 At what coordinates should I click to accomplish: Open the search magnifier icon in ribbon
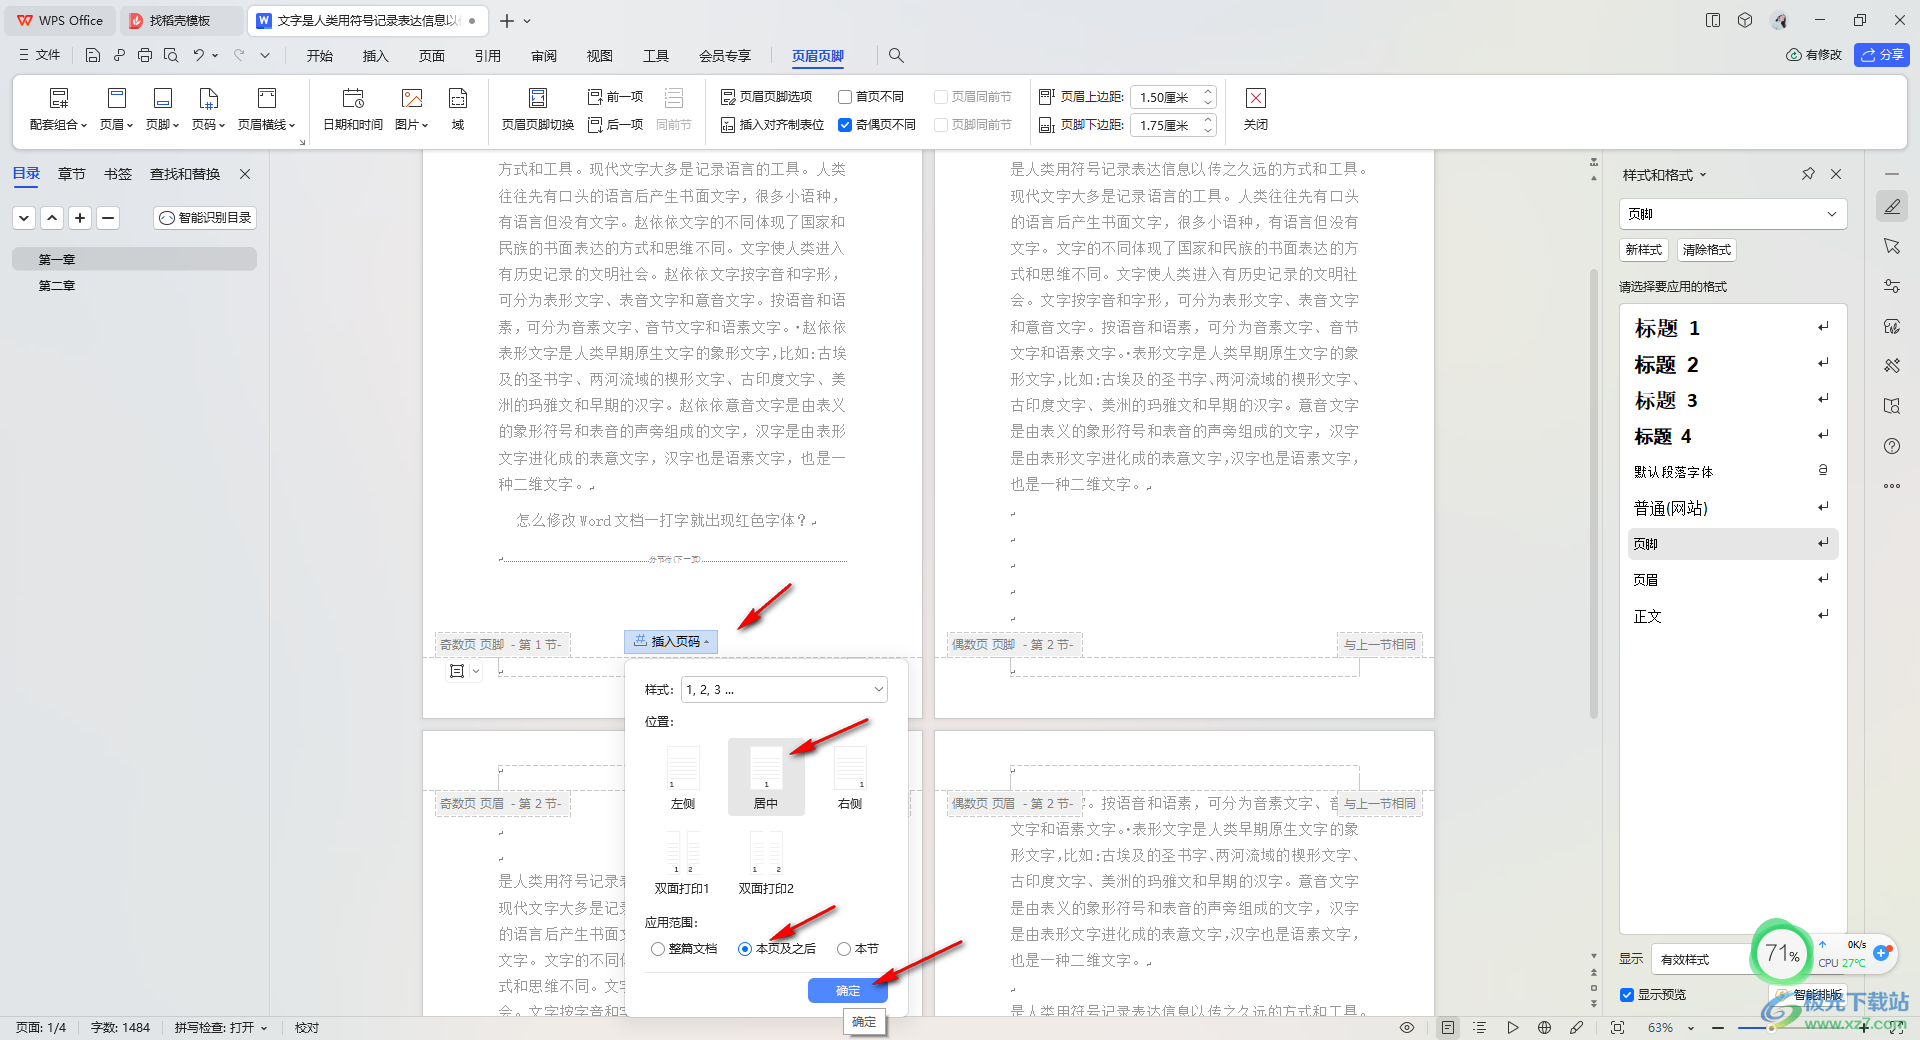[896, 55]
